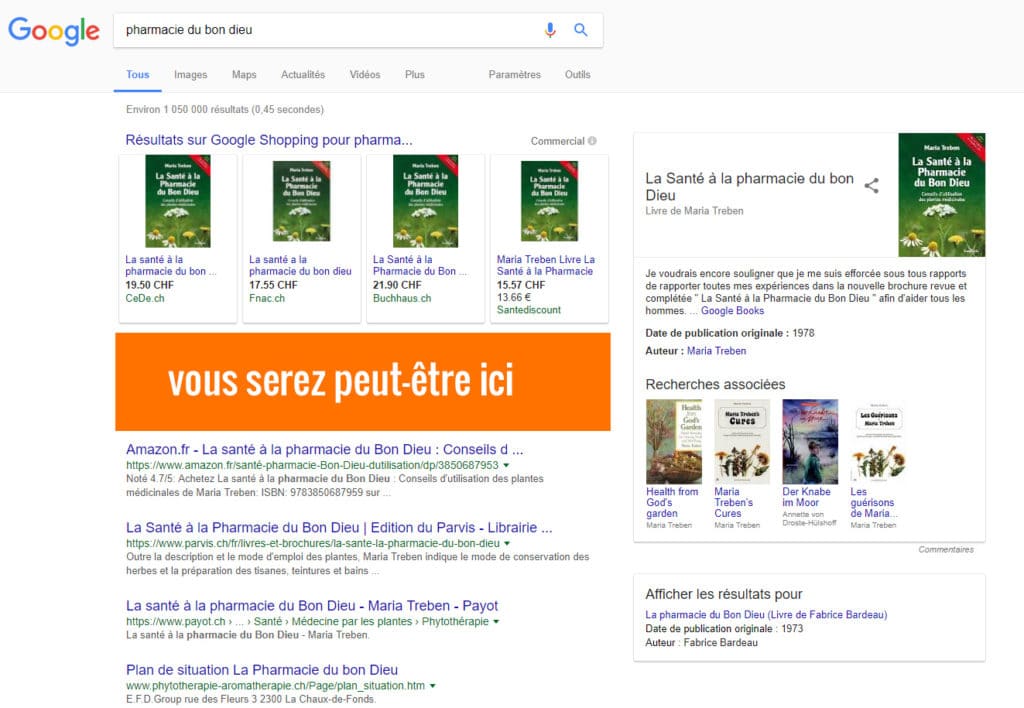
Task: Click the orange vous serez peut-être ici banner
Action: click(363, 381)
